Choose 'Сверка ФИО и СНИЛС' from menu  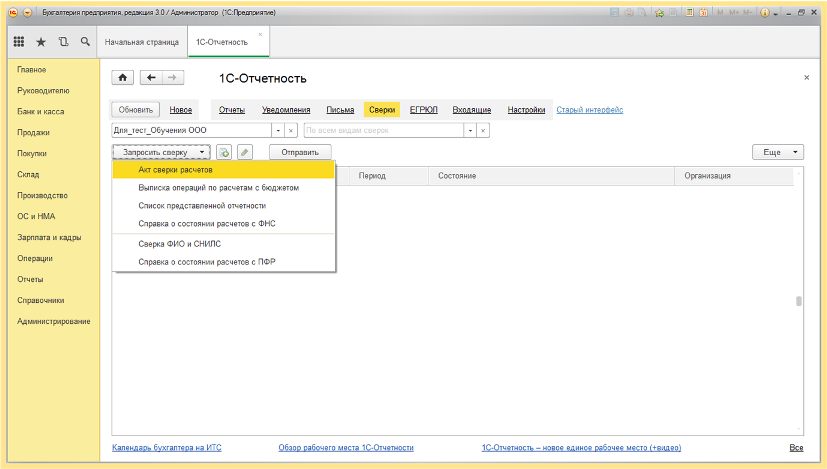click(180, 243)
